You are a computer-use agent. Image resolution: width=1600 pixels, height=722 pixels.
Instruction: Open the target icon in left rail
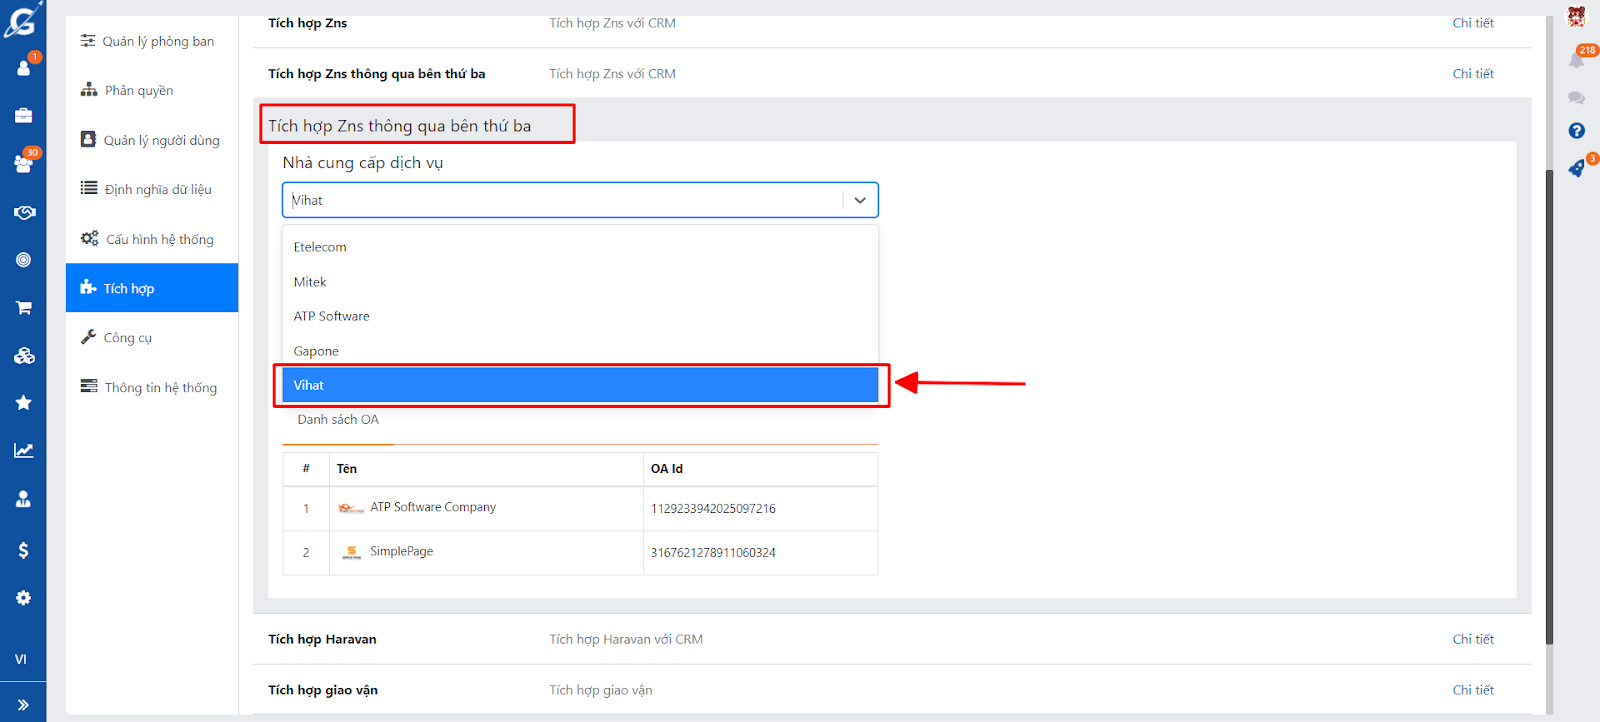23,260
